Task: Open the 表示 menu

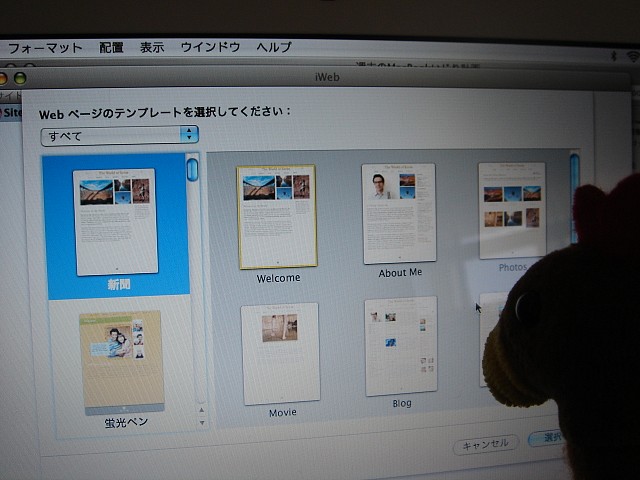Action: click(x=152, y=47)
